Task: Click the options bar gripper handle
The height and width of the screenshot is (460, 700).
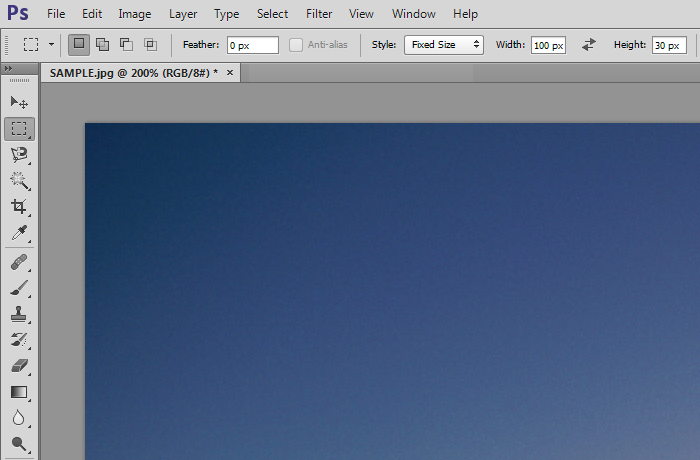Action: click(x=6, y=45)
